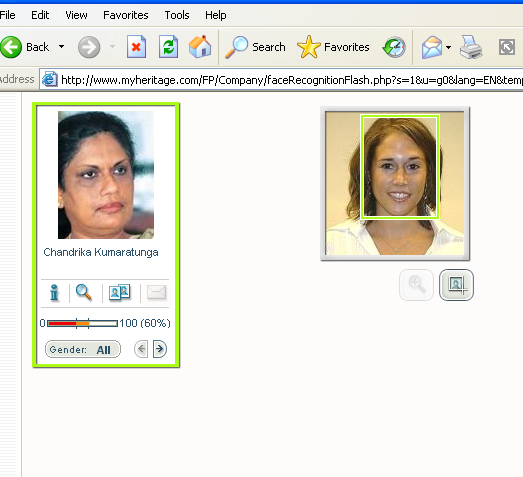The image size is (523, 477).
Task: Click the Refresh toolbar icon
Action: pos(168,47)
